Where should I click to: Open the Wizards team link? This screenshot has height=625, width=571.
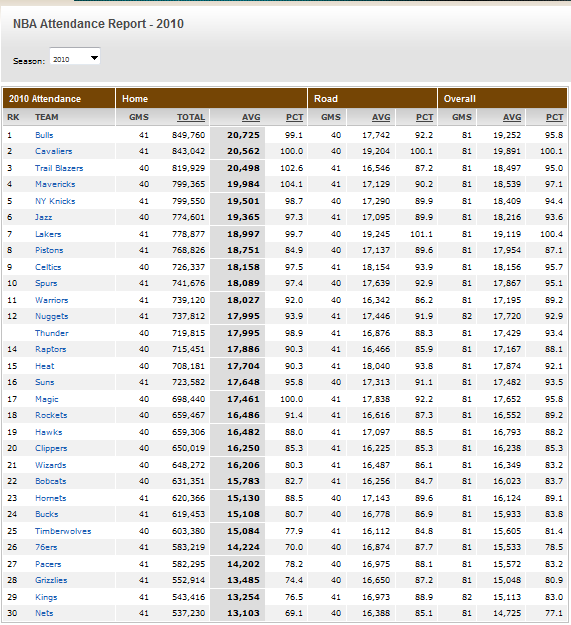click(x=51, y=466)
